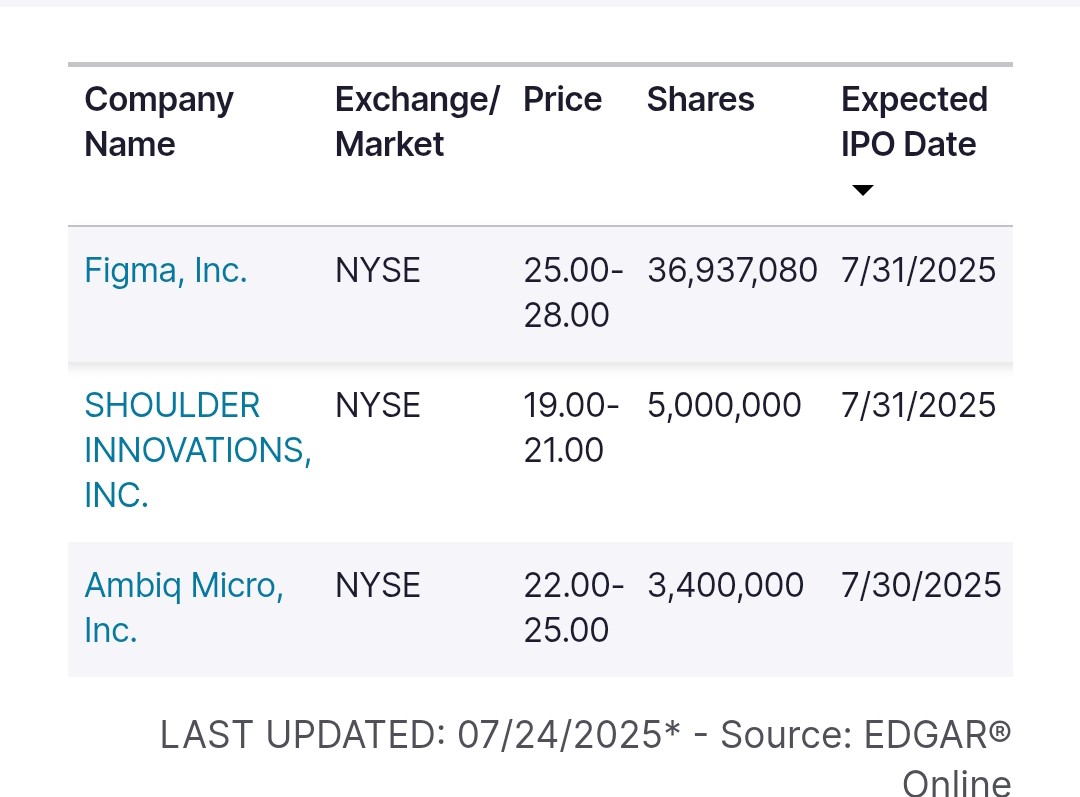The image size is (1080, 797).
Task: Select Figma shares value 36,937,080
Action: pyautogui.click(x=732, y=270)
